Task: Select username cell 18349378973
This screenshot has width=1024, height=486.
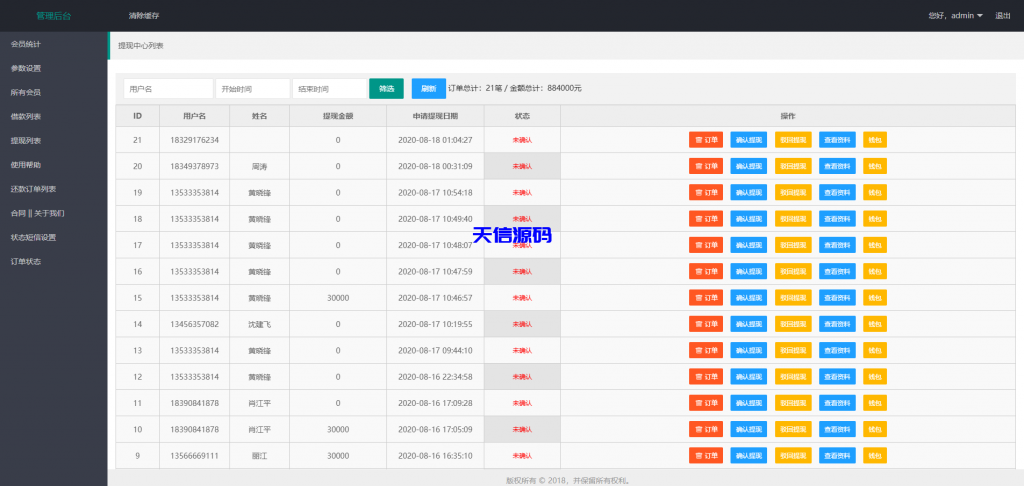Action: point(195,166)
